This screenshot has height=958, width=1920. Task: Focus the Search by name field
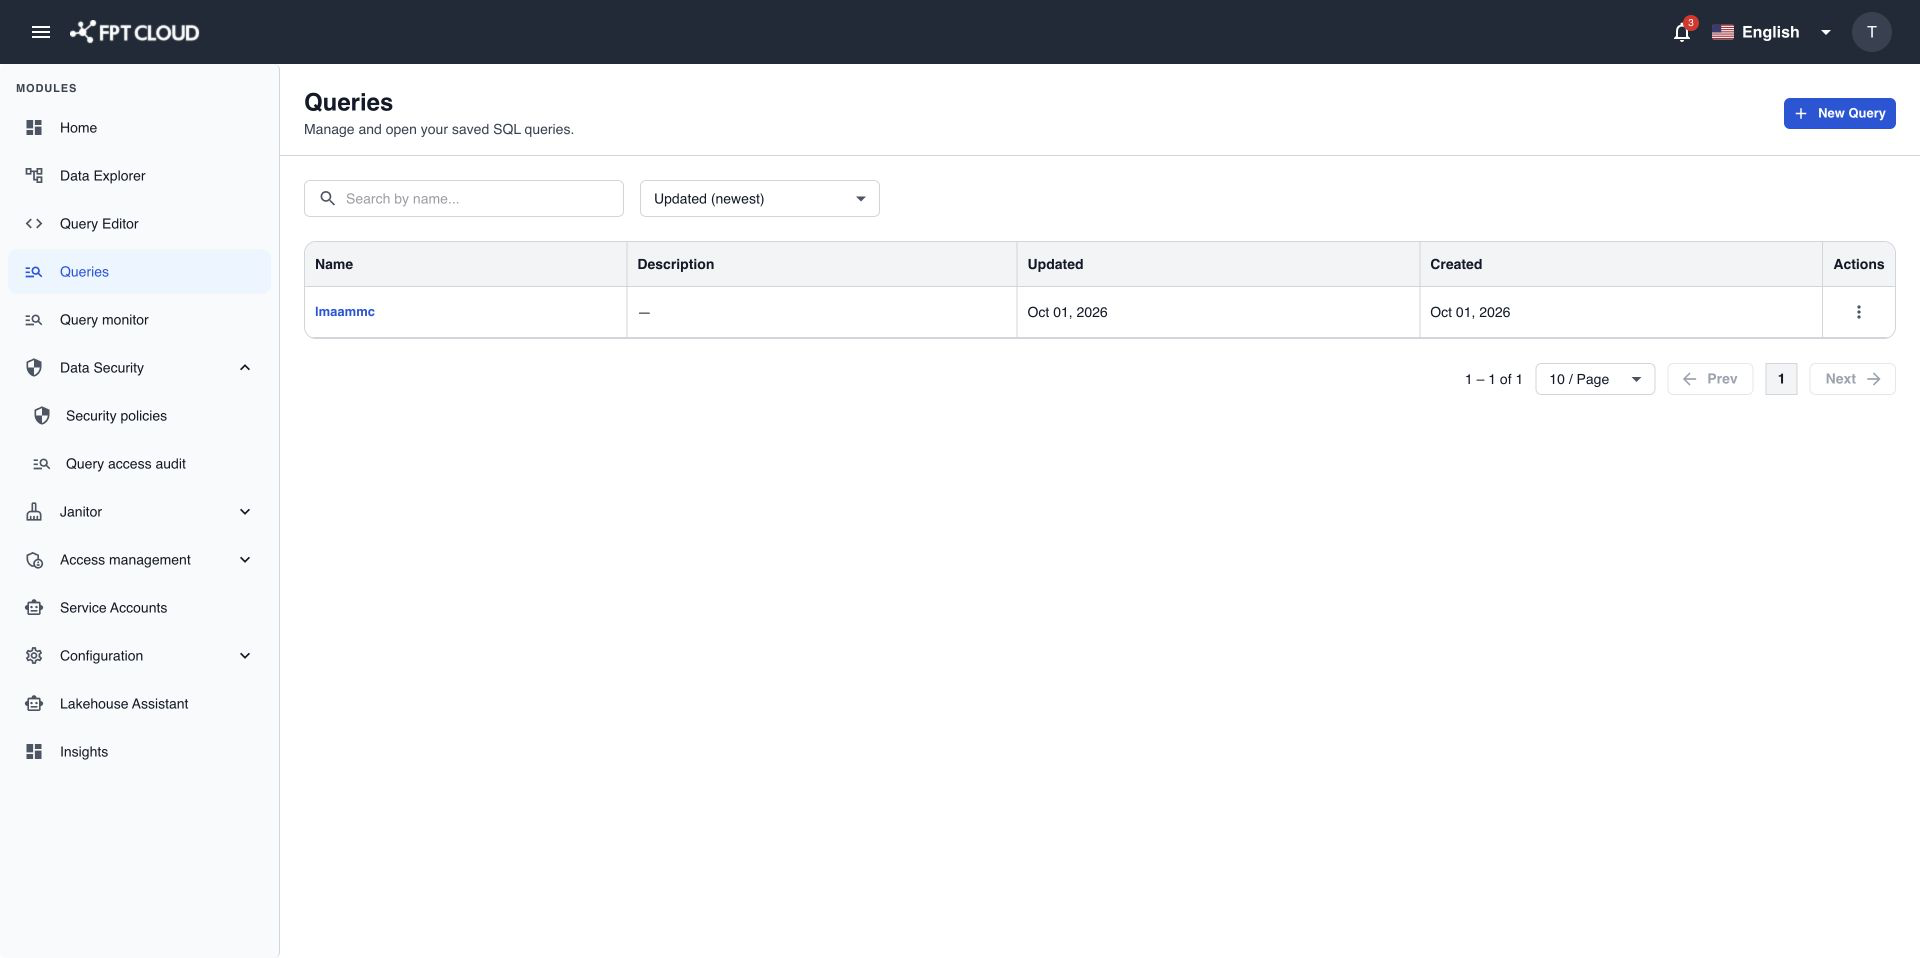click(464, 198)
